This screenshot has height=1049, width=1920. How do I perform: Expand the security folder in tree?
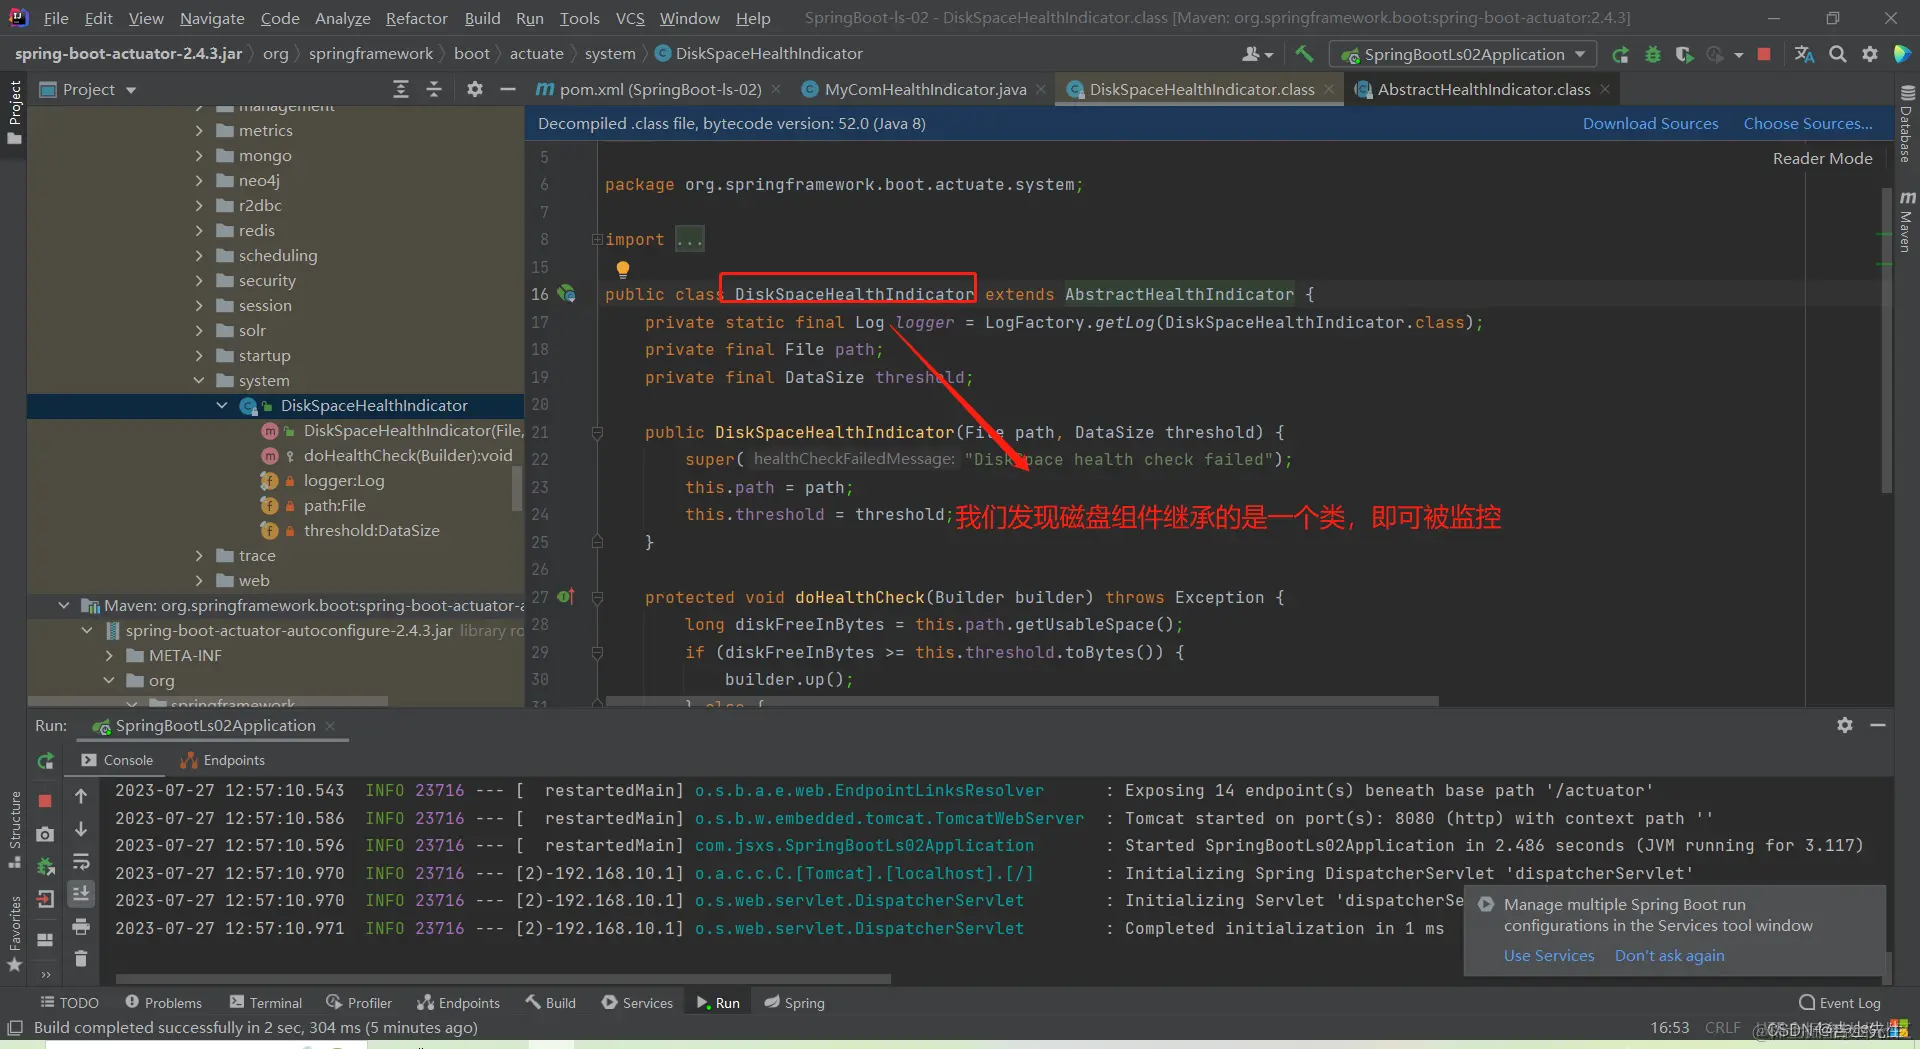(x=199, y=281)
